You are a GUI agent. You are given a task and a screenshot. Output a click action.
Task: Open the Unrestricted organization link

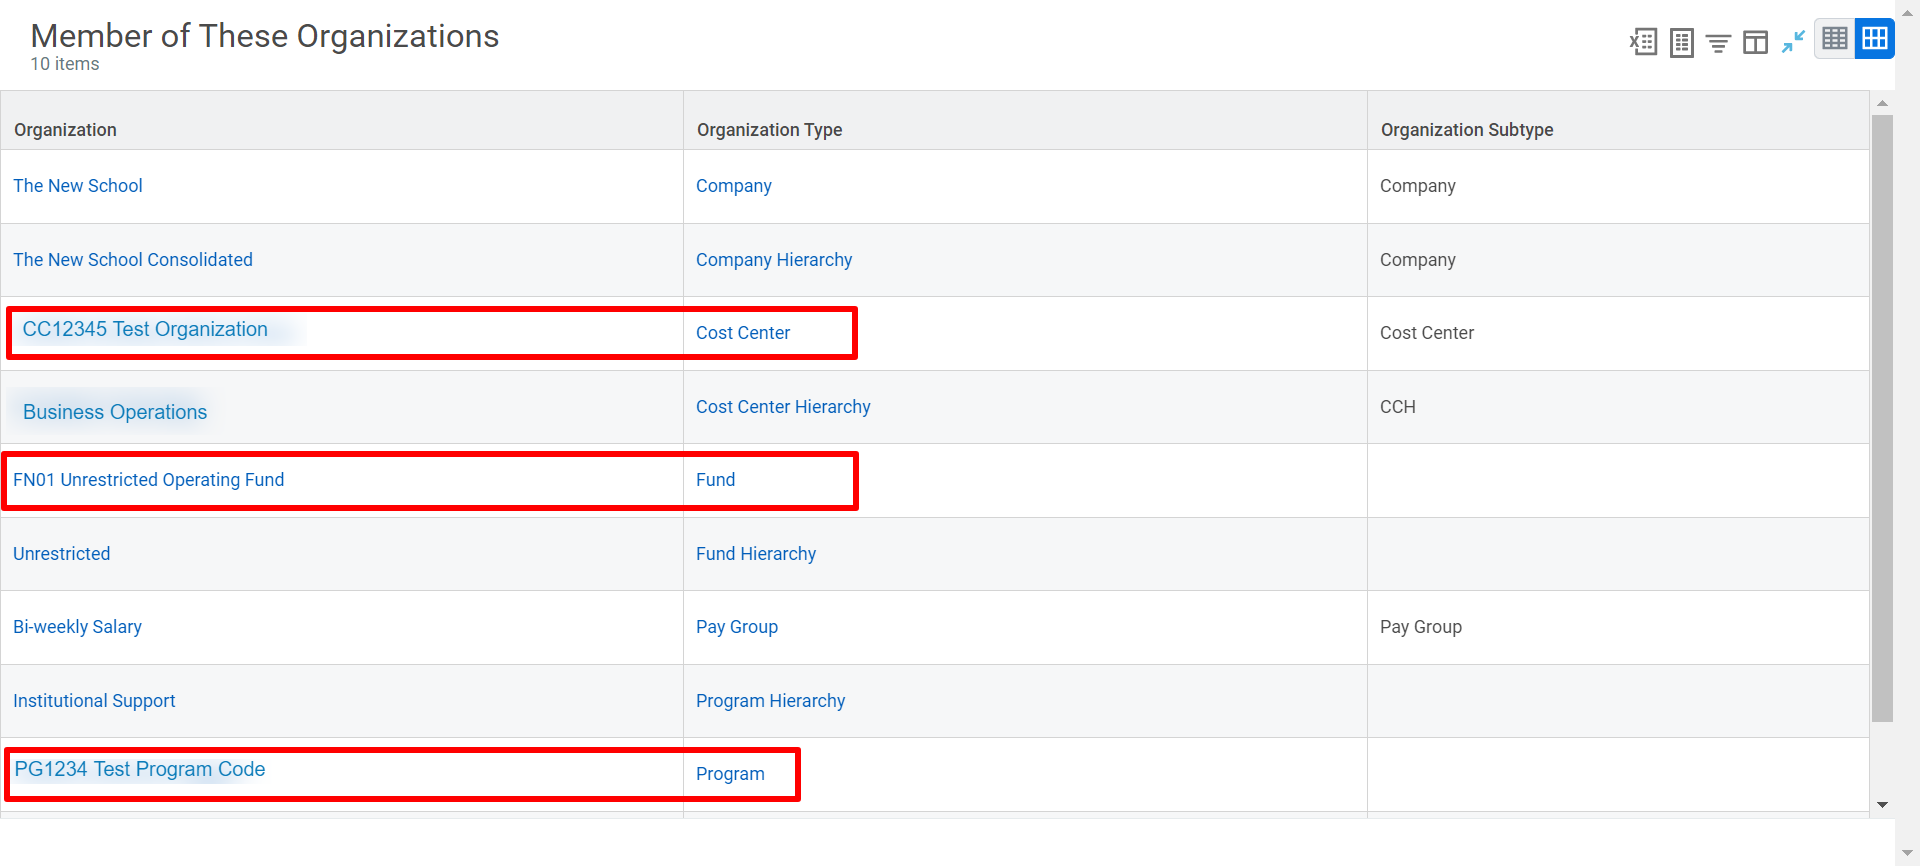click(x=62, y=554)
